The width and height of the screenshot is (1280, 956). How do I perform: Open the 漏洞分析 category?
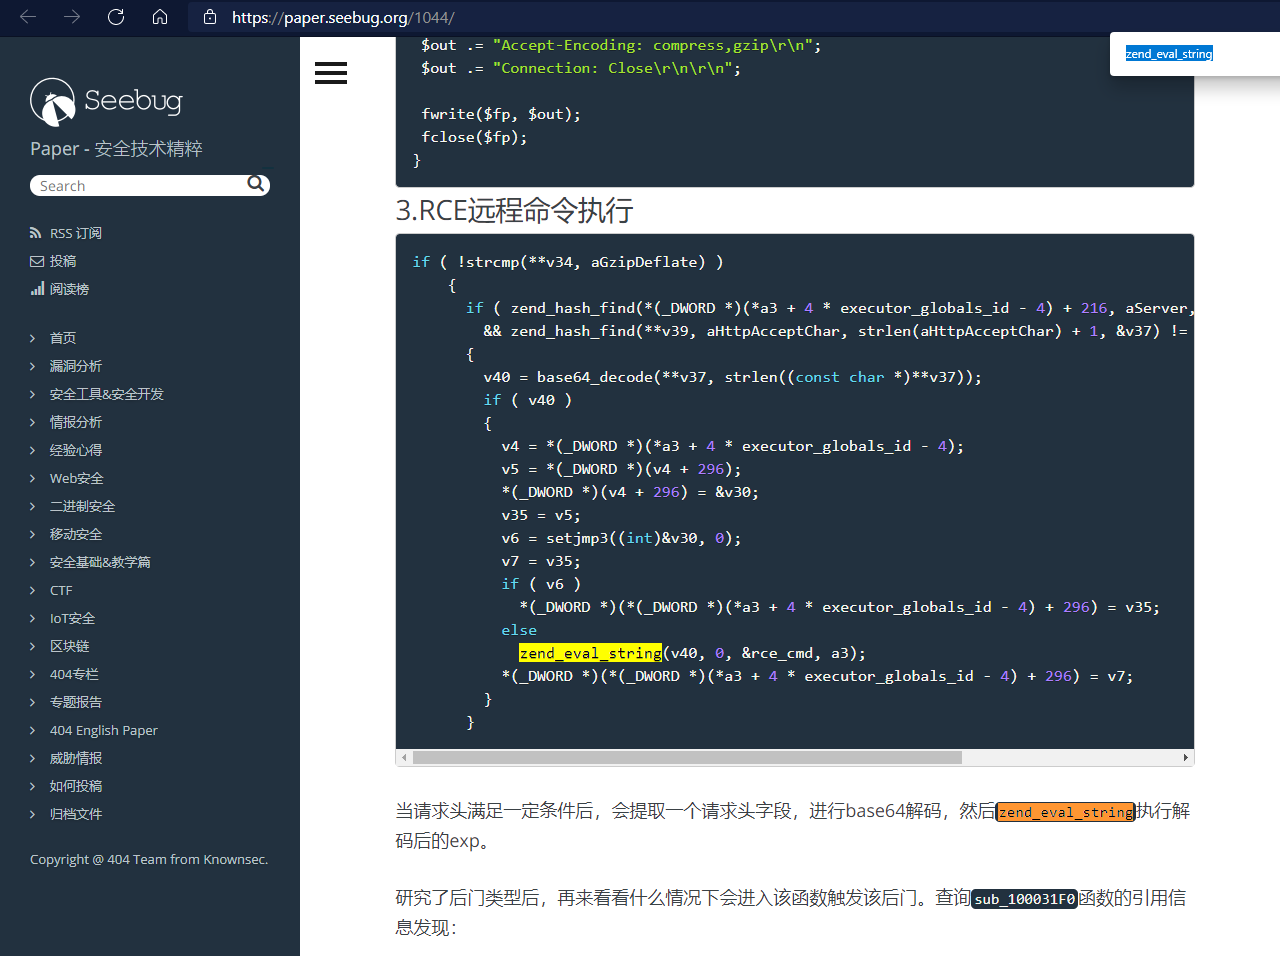click(76, 366)
